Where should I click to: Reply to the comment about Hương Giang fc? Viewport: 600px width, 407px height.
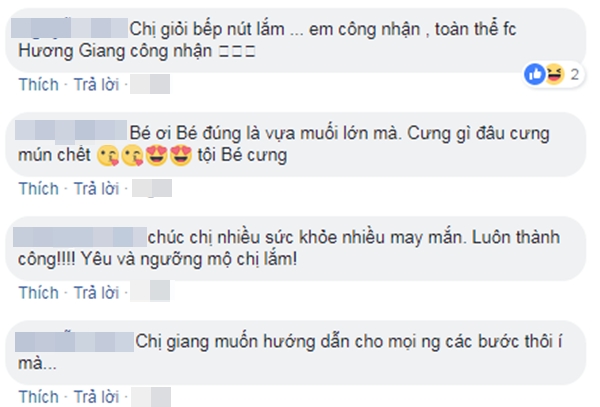pos(96,85)
